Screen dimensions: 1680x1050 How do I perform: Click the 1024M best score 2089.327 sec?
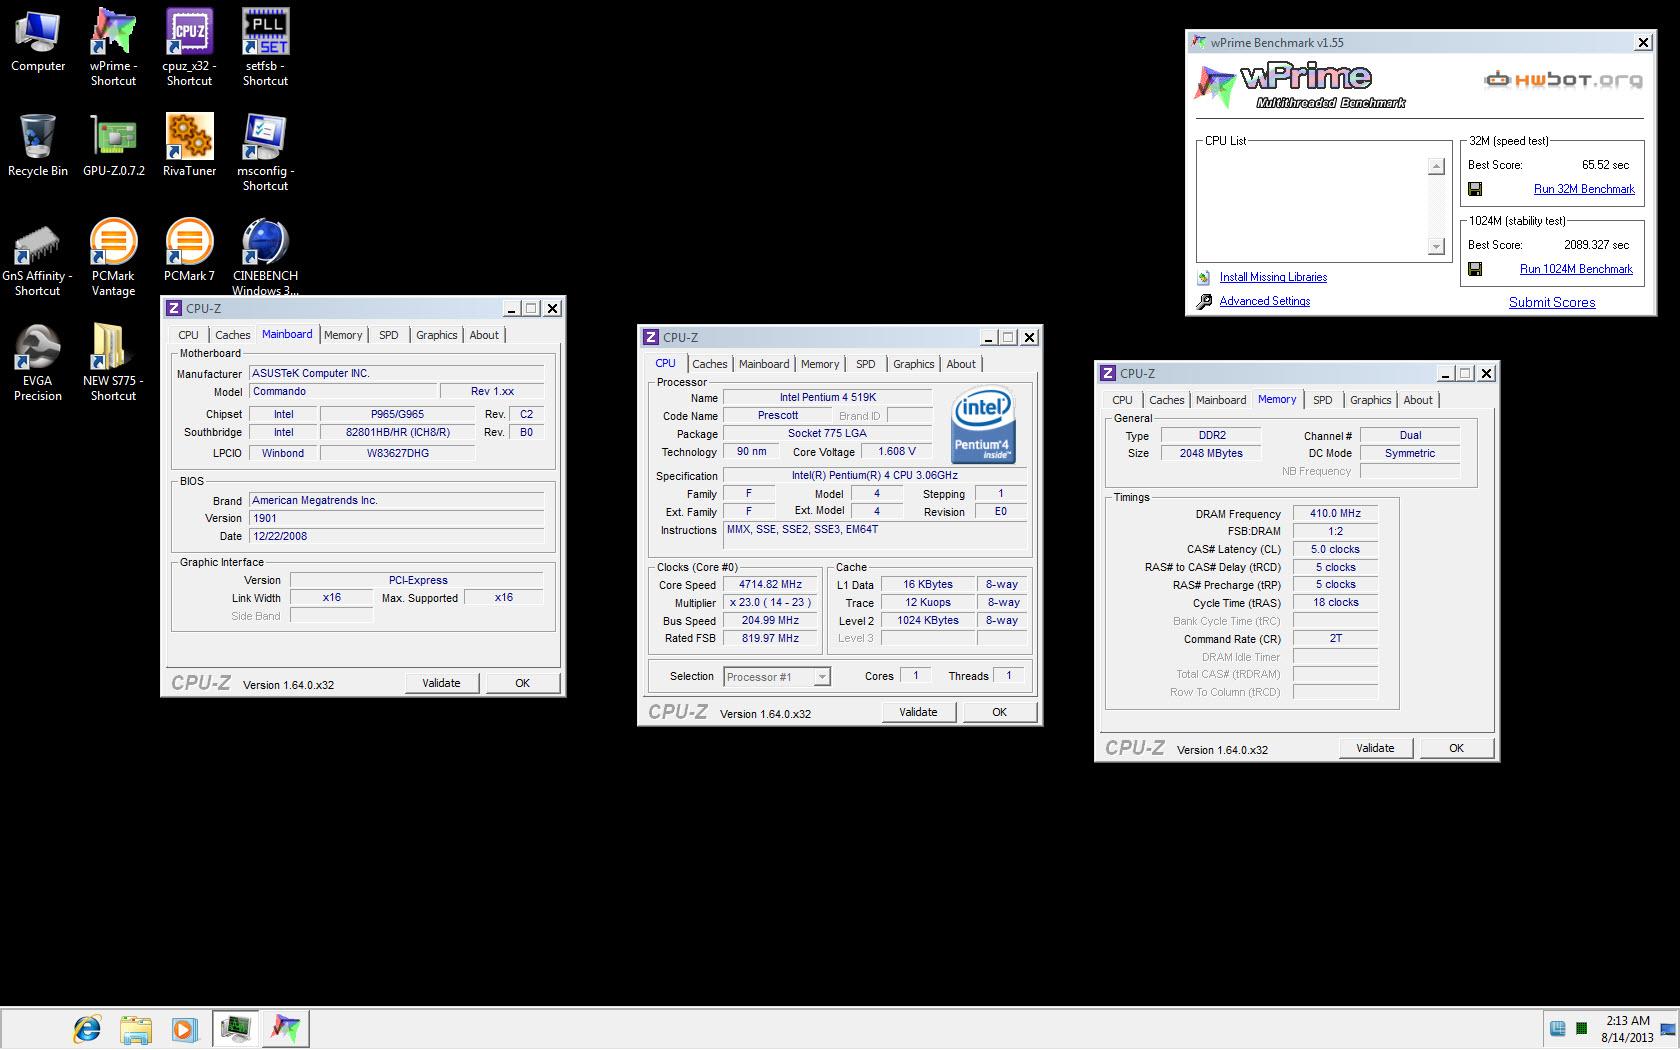[1596, 245]
